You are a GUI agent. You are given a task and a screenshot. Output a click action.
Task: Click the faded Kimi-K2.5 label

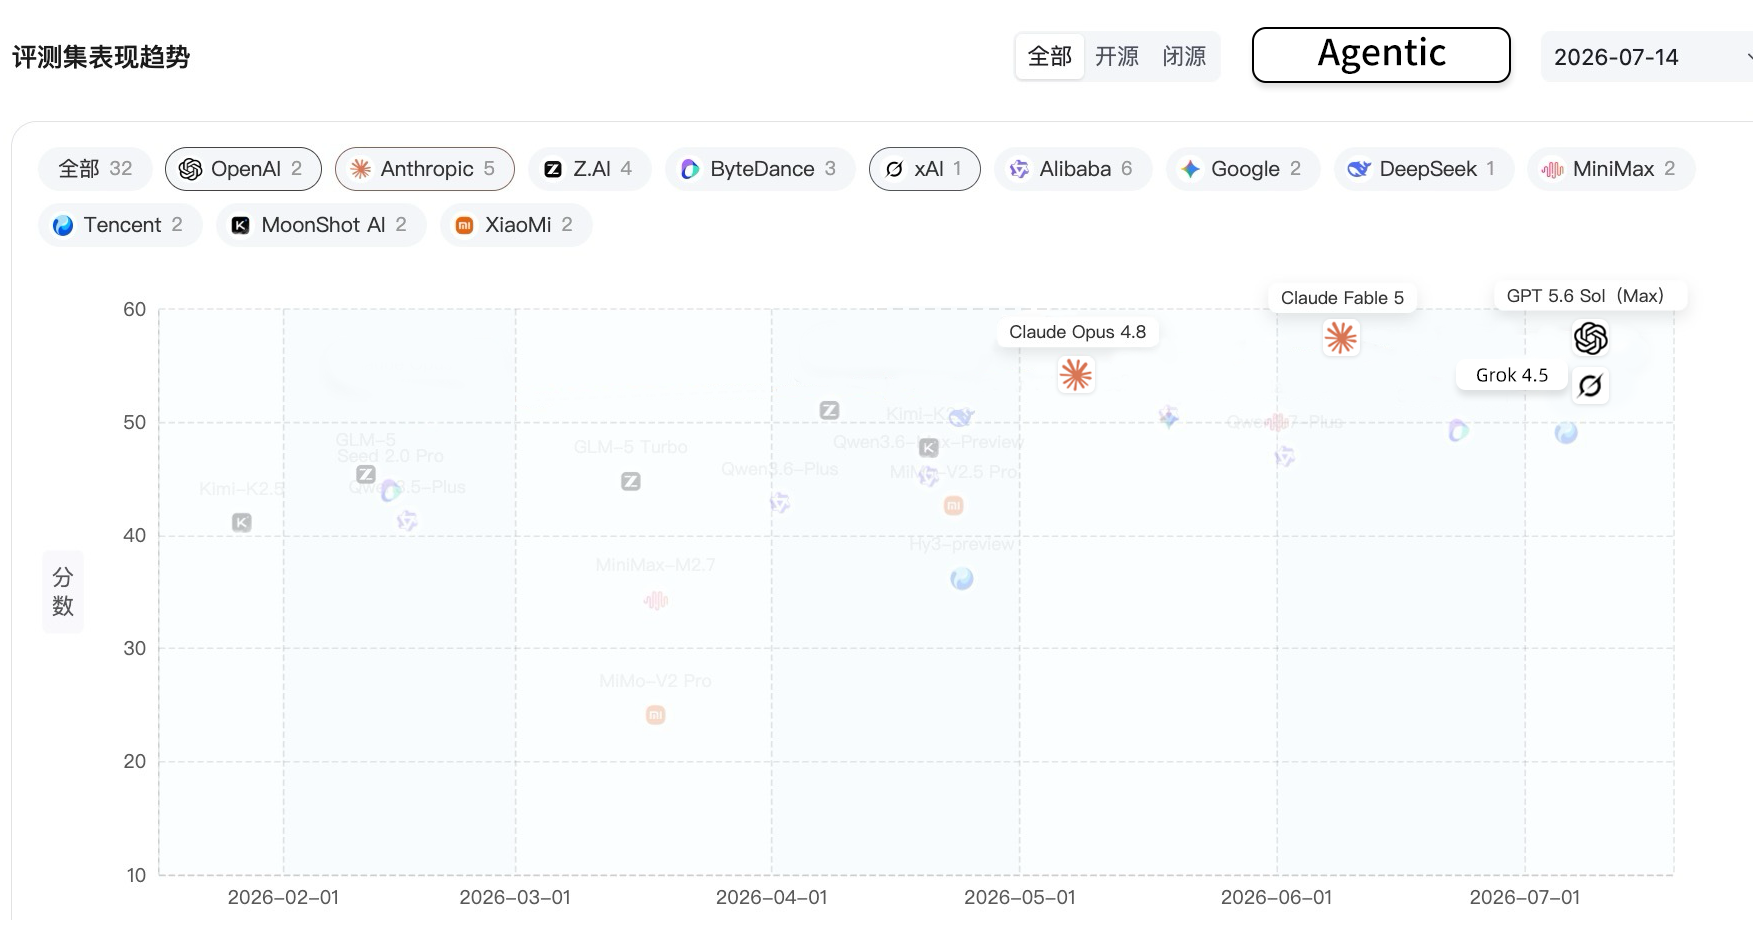pyautogui.click(x=242, y=488)
